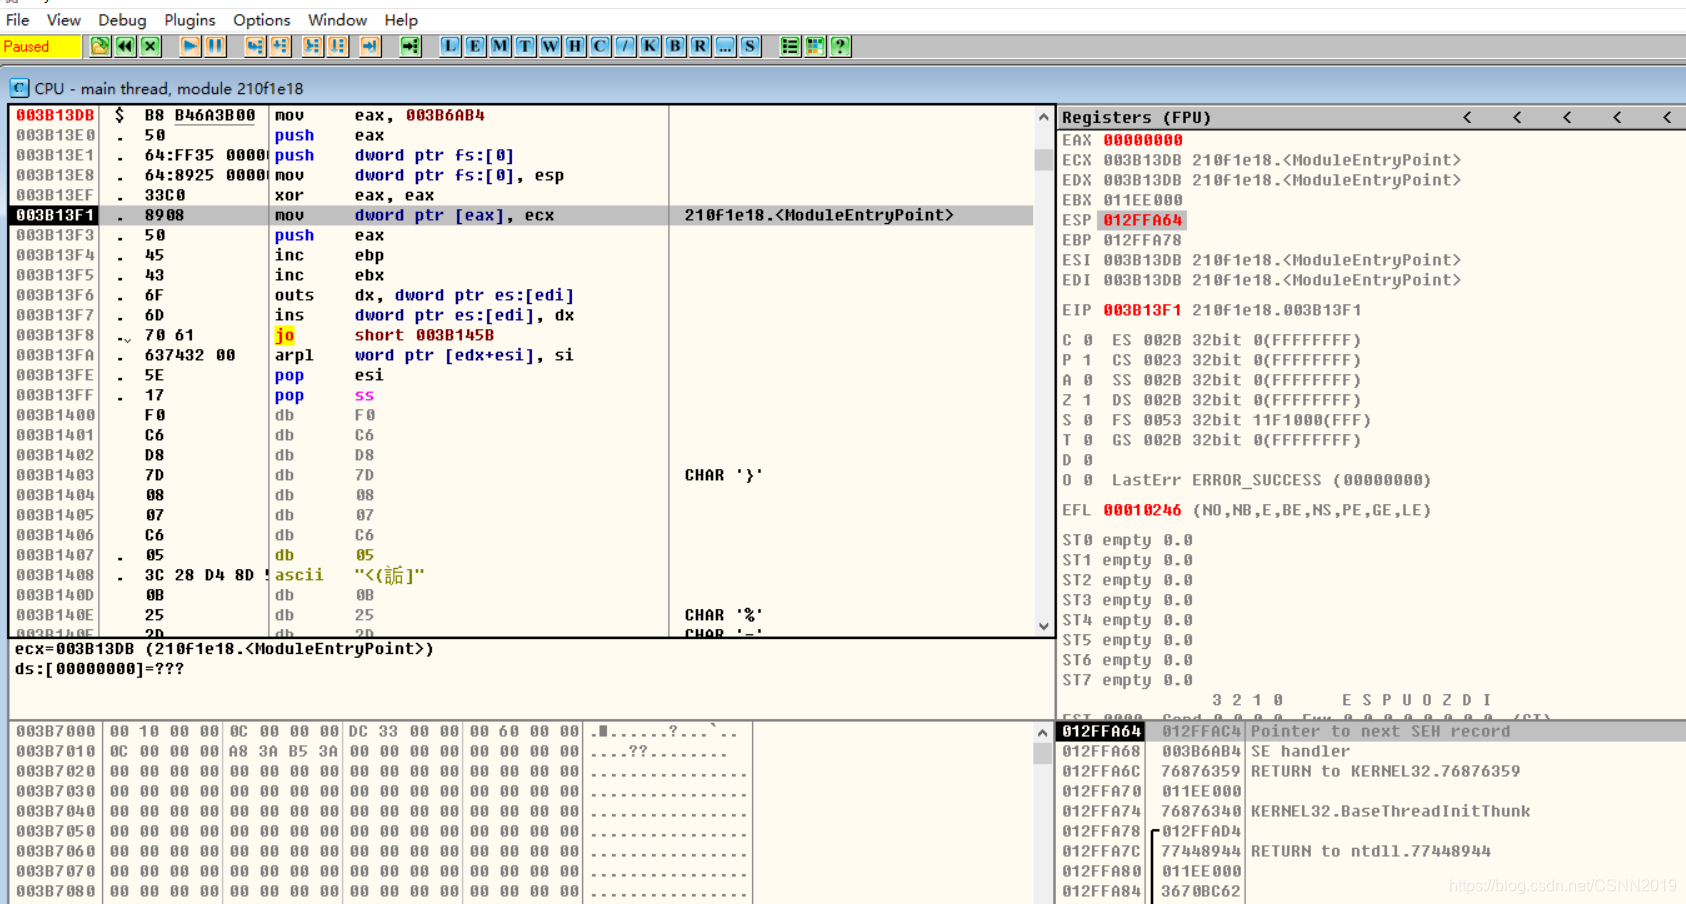This screenshot has width=1686, height=904.
Task: Open the Window menu
Action: click(x=337, y=20)
